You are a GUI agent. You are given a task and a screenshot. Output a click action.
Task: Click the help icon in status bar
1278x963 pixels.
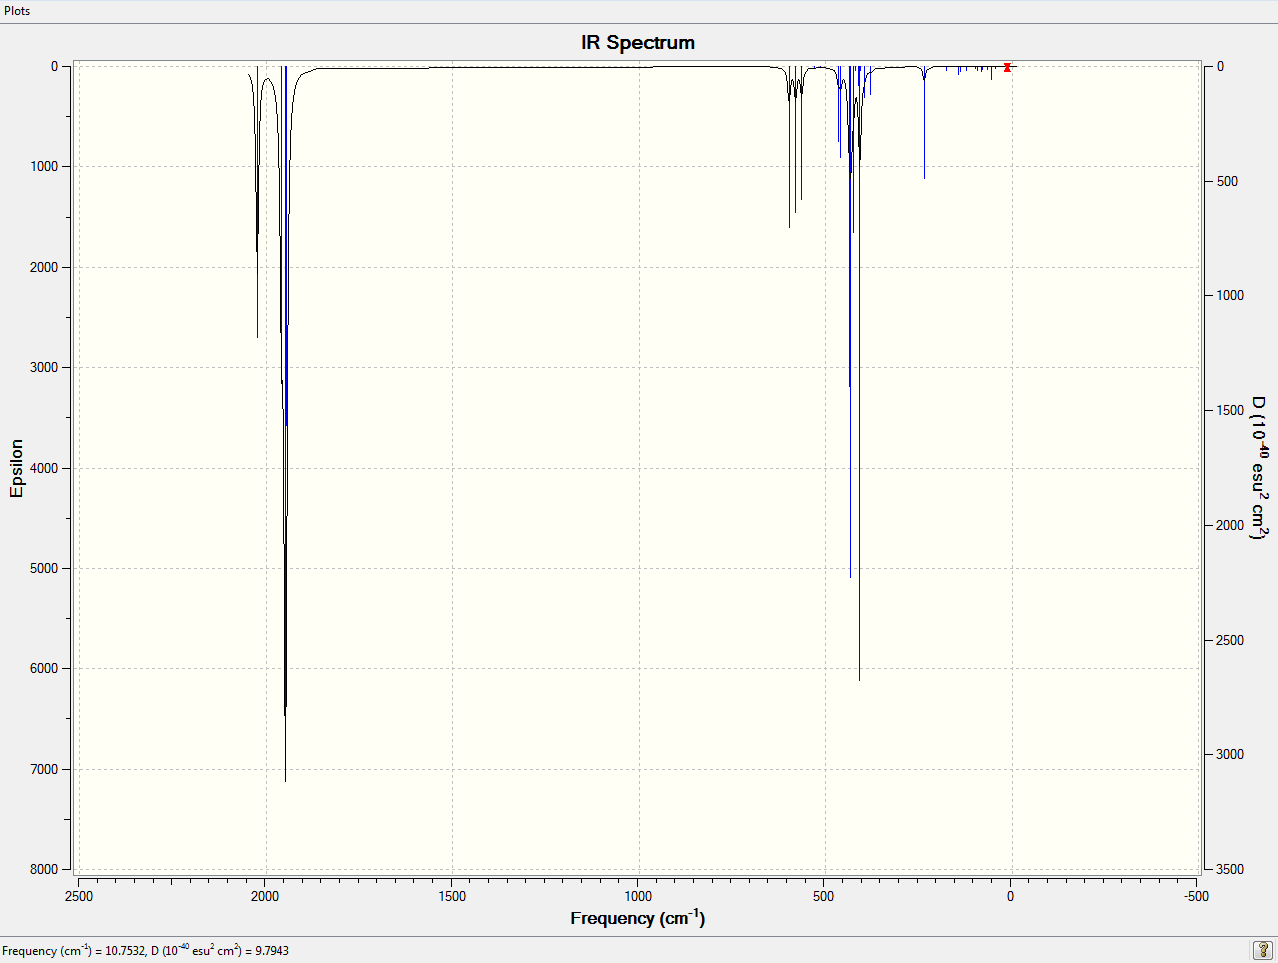pos(1263,950)
